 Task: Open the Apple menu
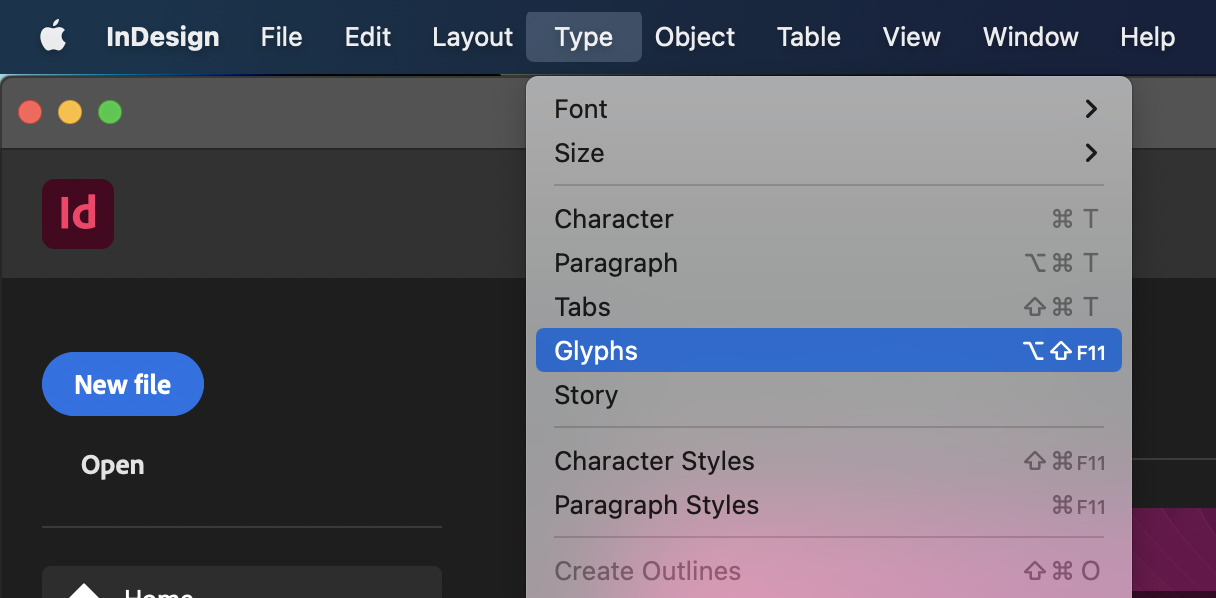pos(52,36)
